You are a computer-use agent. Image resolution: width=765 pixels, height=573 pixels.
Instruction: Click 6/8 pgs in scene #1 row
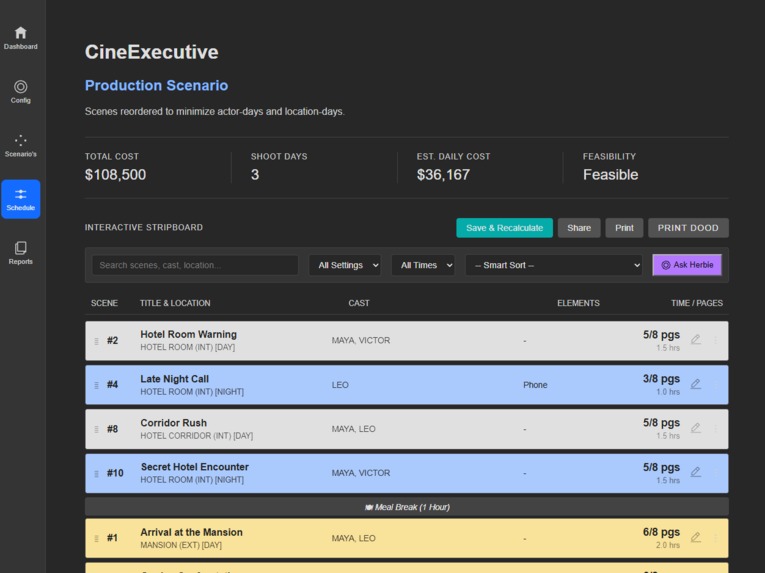pyautogui.click(x=661, y=532)
